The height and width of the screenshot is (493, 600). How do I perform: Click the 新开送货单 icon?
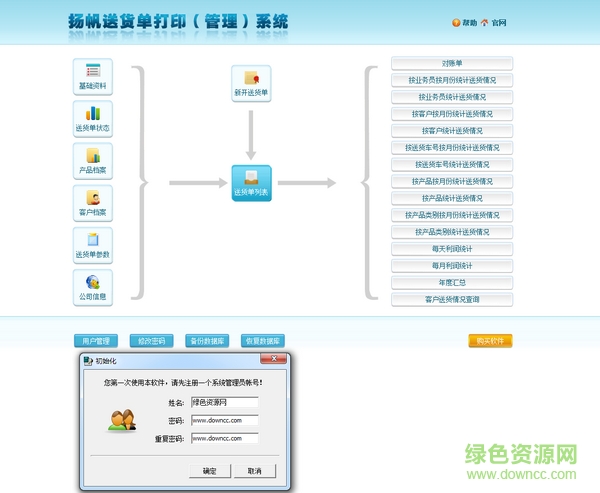[251, 83]
